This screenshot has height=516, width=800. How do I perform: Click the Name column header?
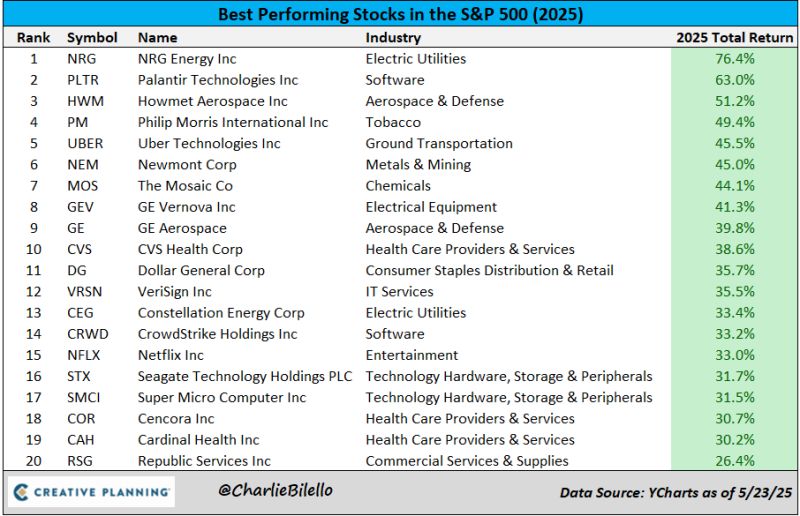click(158, 37)
